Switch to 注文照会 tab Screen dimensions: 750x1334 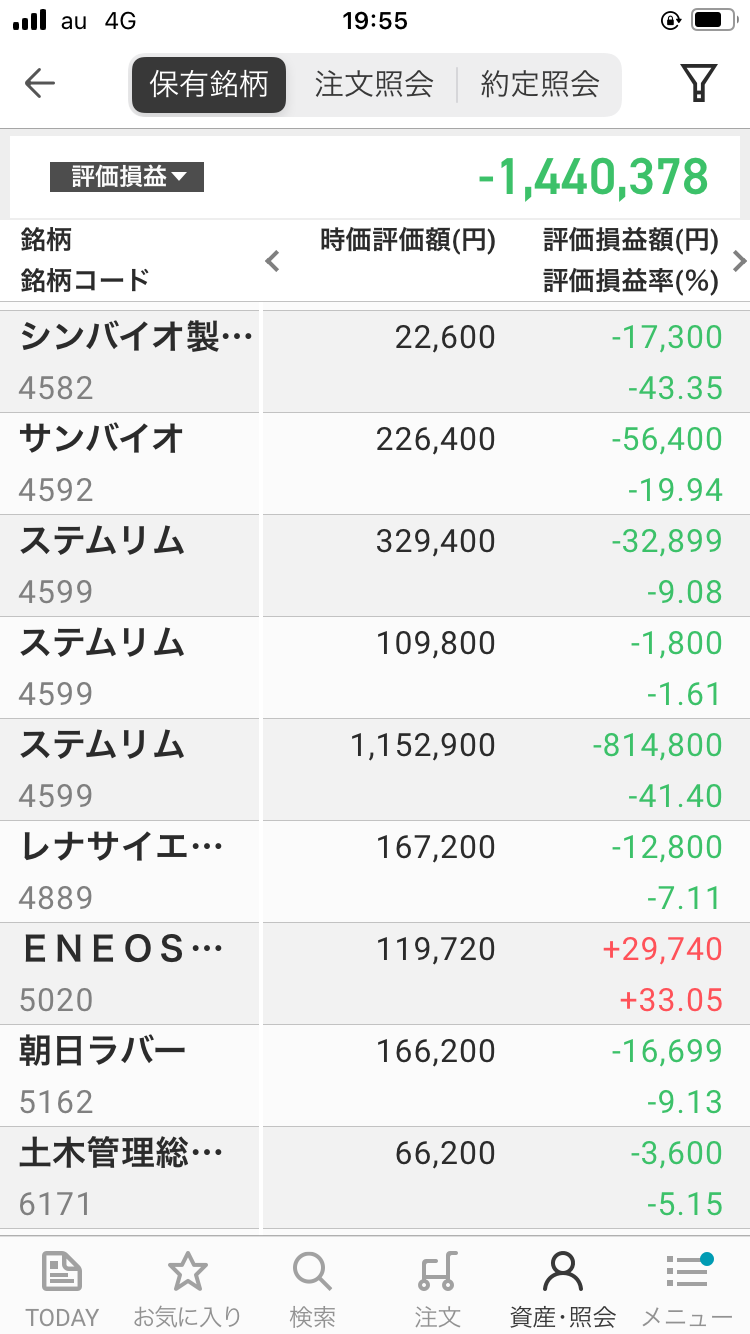(x=374, y=84)
